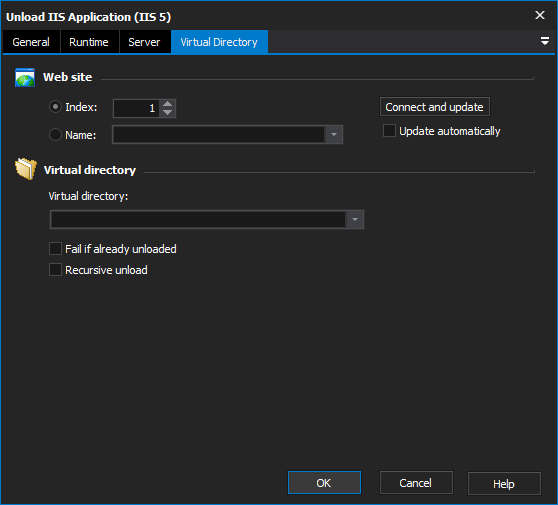Select the Name radio button
This screenshot has height=505, width=558.
click(55, 135)
